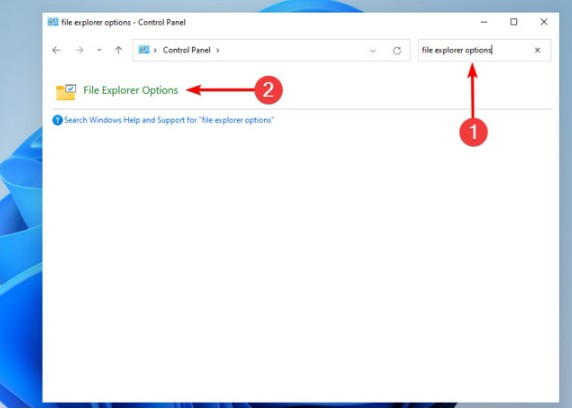The image size is (572, 409).
Task: Open File Explorer Options result
Action: 131,90
